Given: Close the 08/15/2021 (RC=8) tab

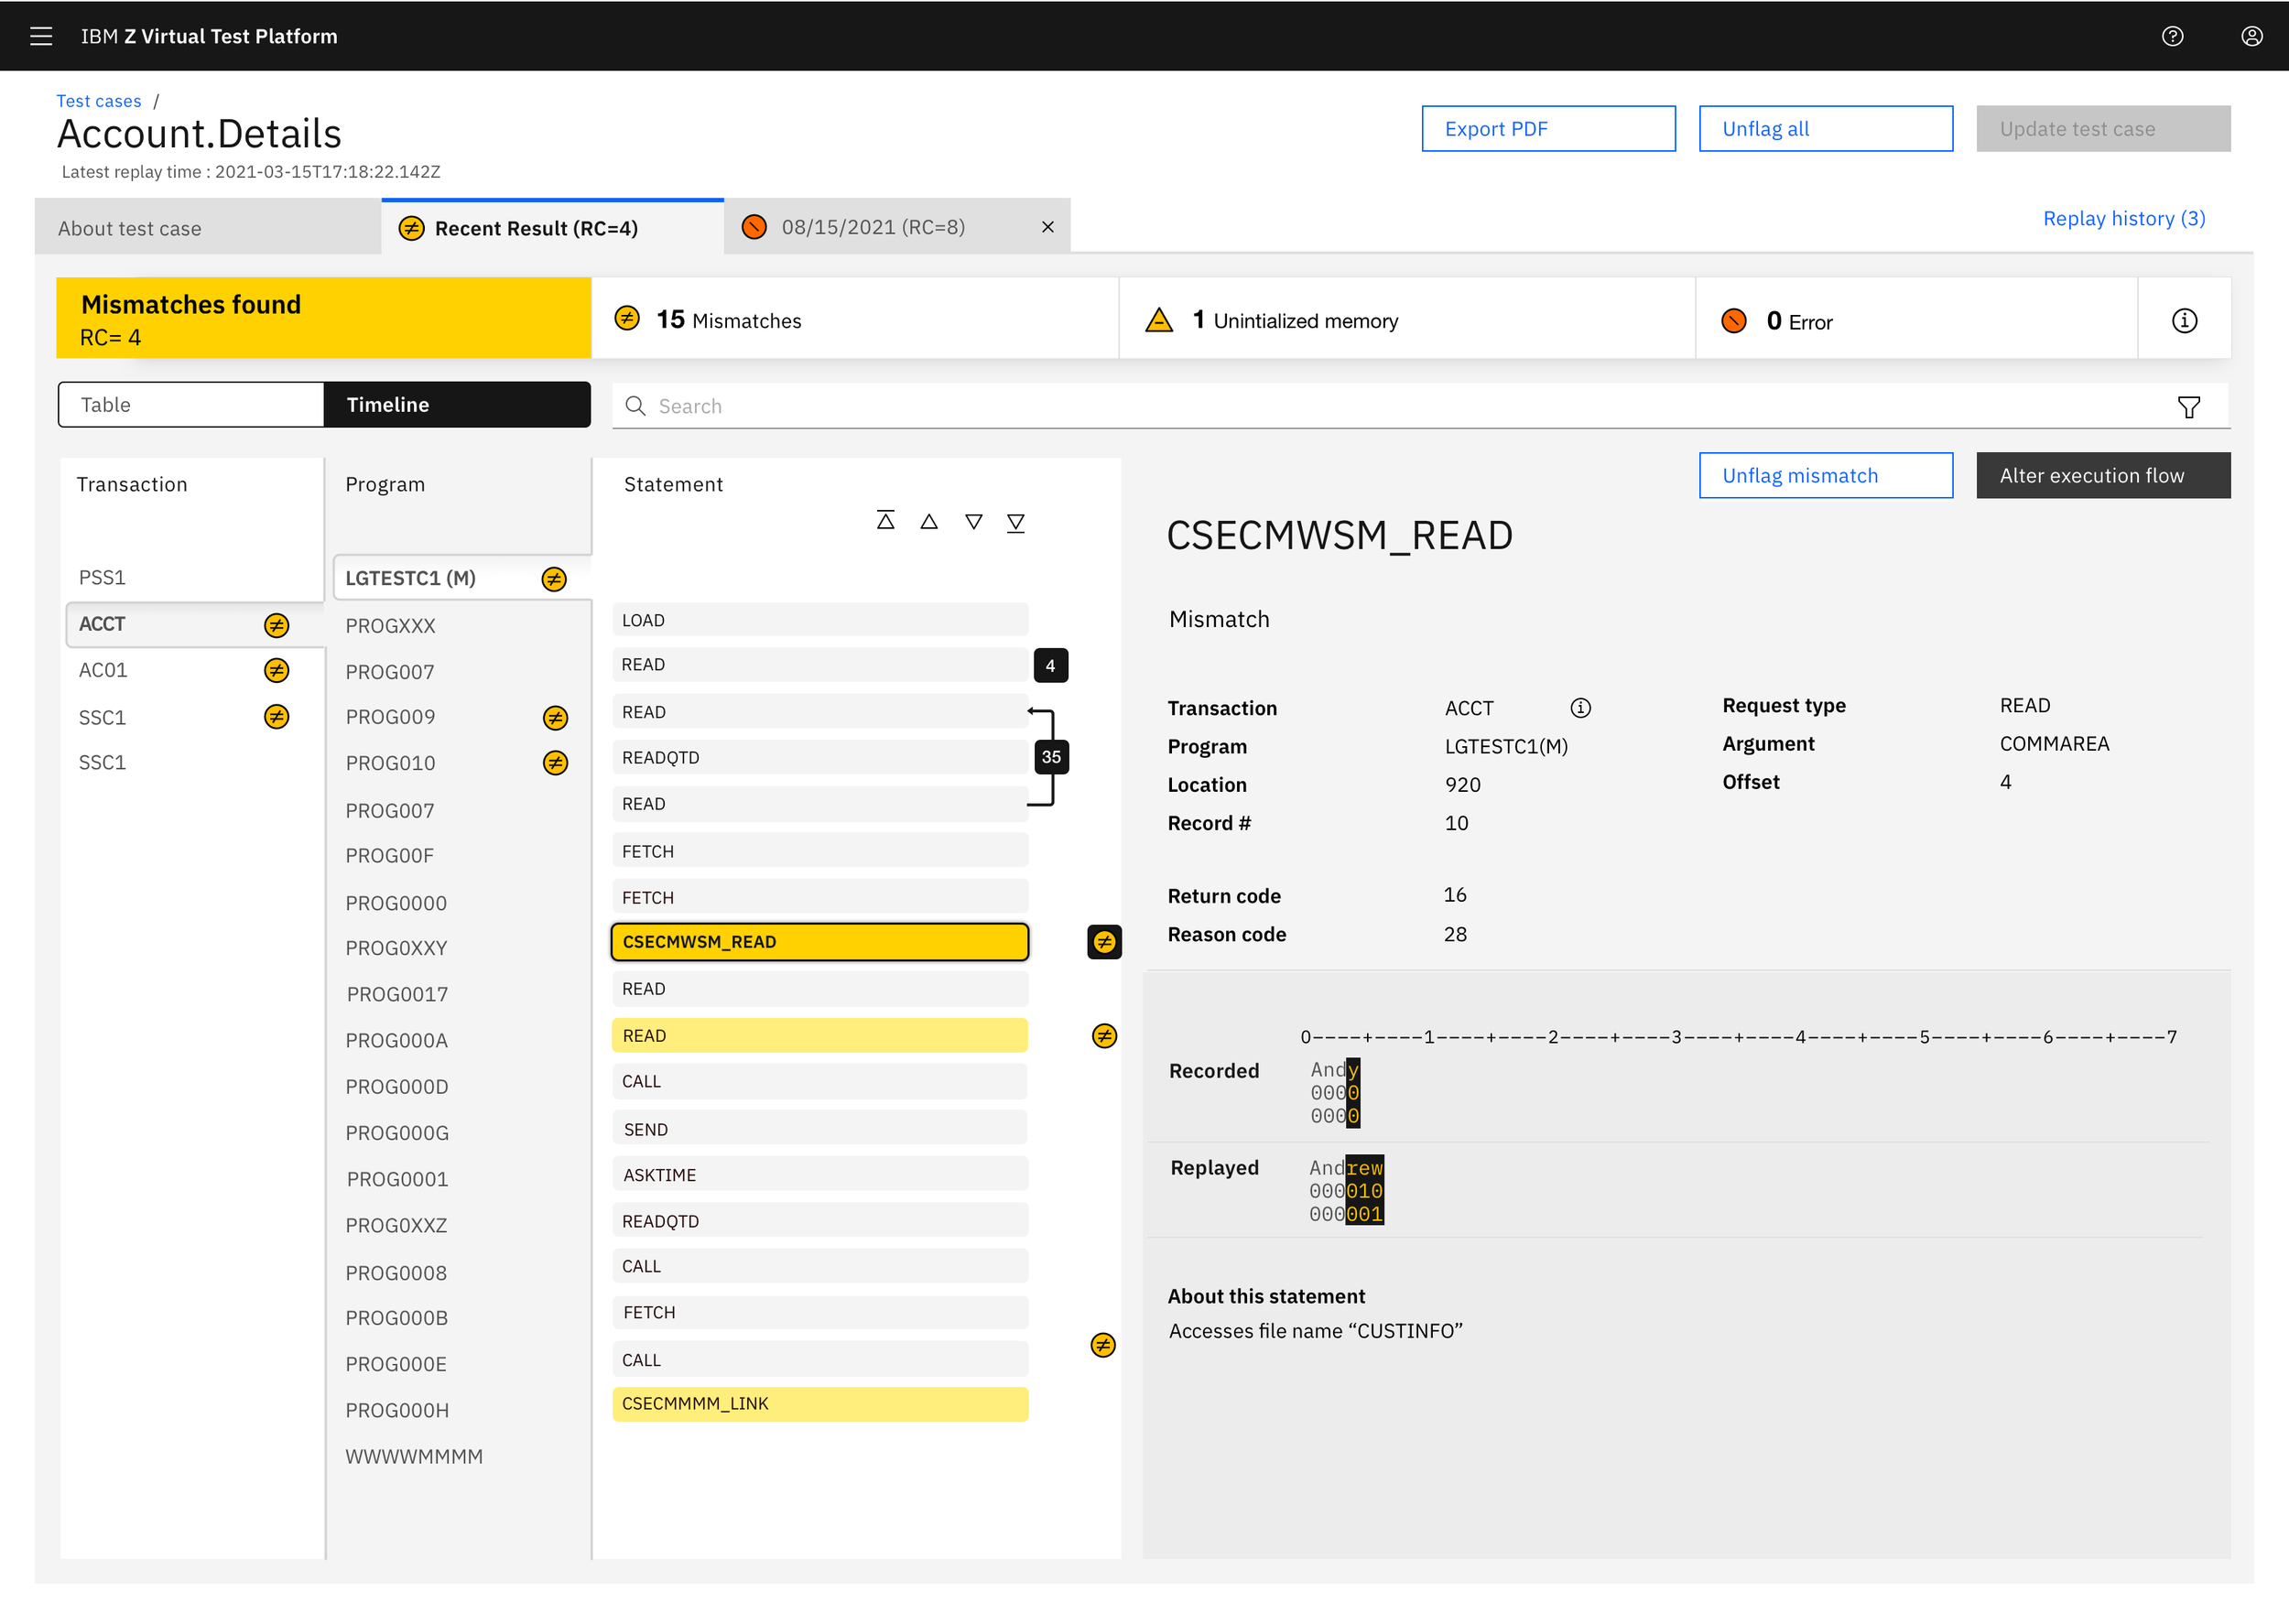Looking at the screenshot, I should tap(1047, 227).
